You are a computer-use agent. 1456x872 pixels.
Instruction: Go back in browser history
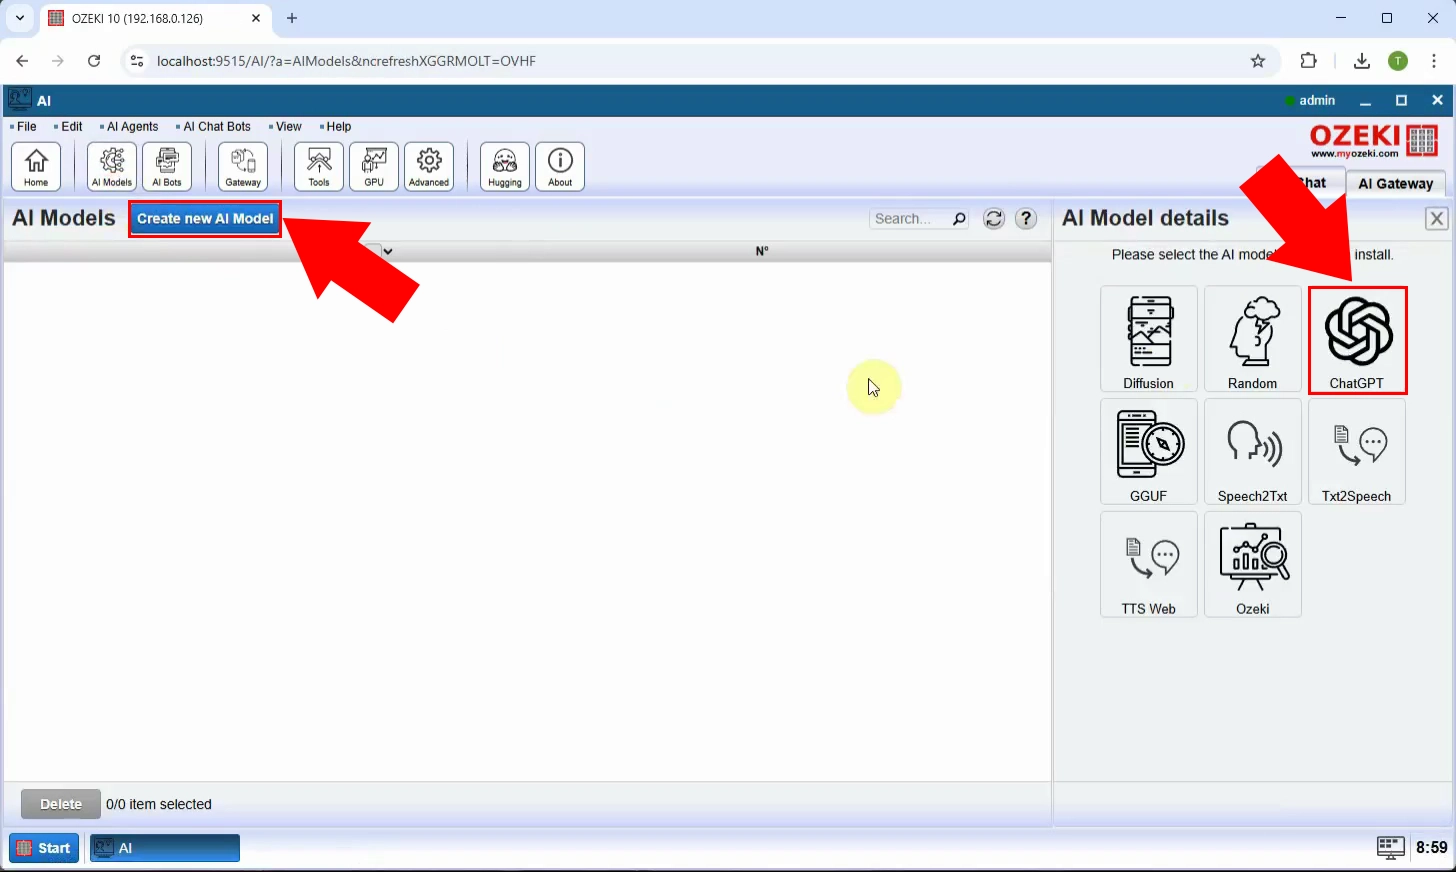pyautogui.click(x=22, y=61)
